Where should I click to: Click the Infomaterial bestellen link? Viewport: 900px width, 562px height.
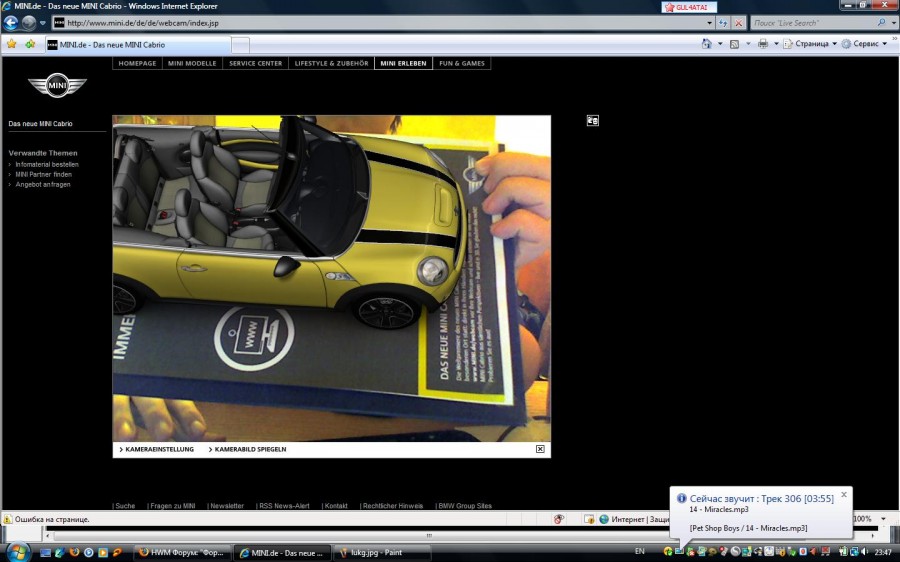coord(47,164)
